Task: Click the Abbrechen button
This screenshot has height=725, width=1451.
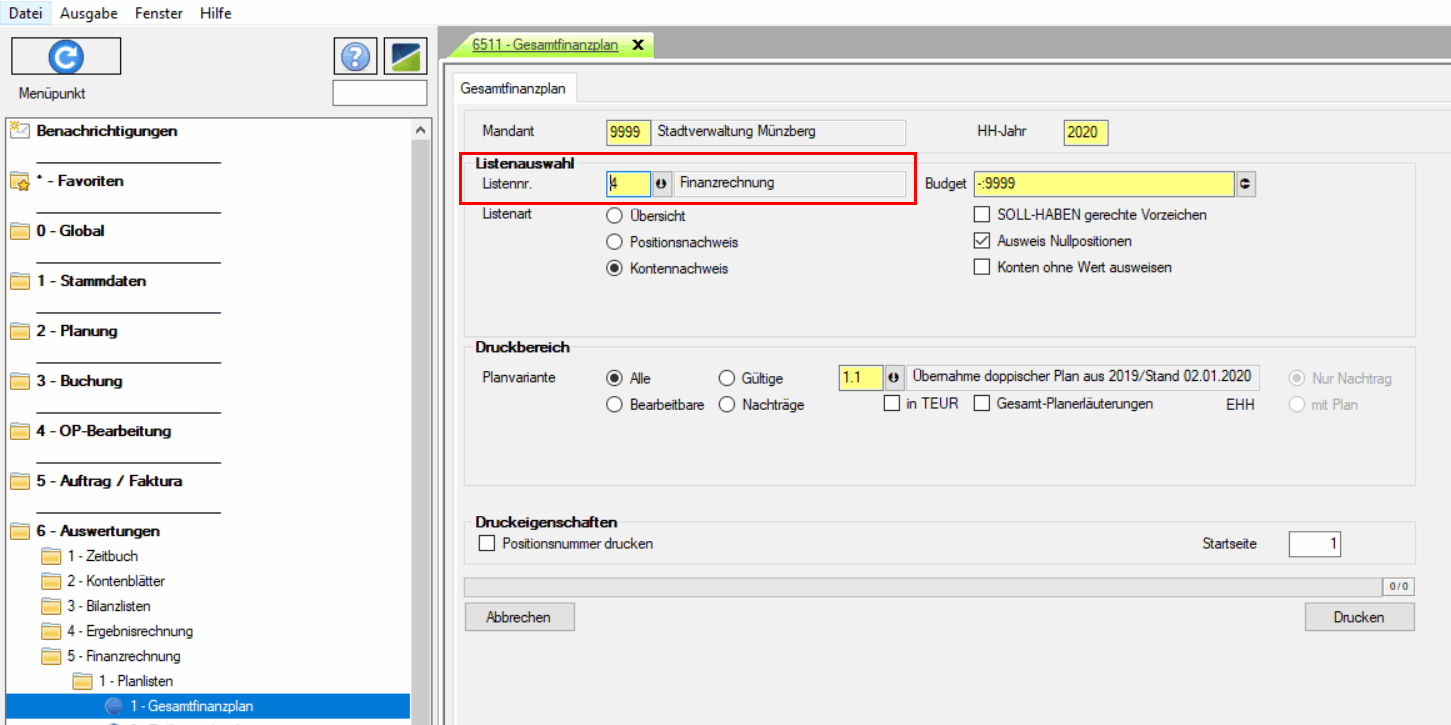Action: pos(519,617)
